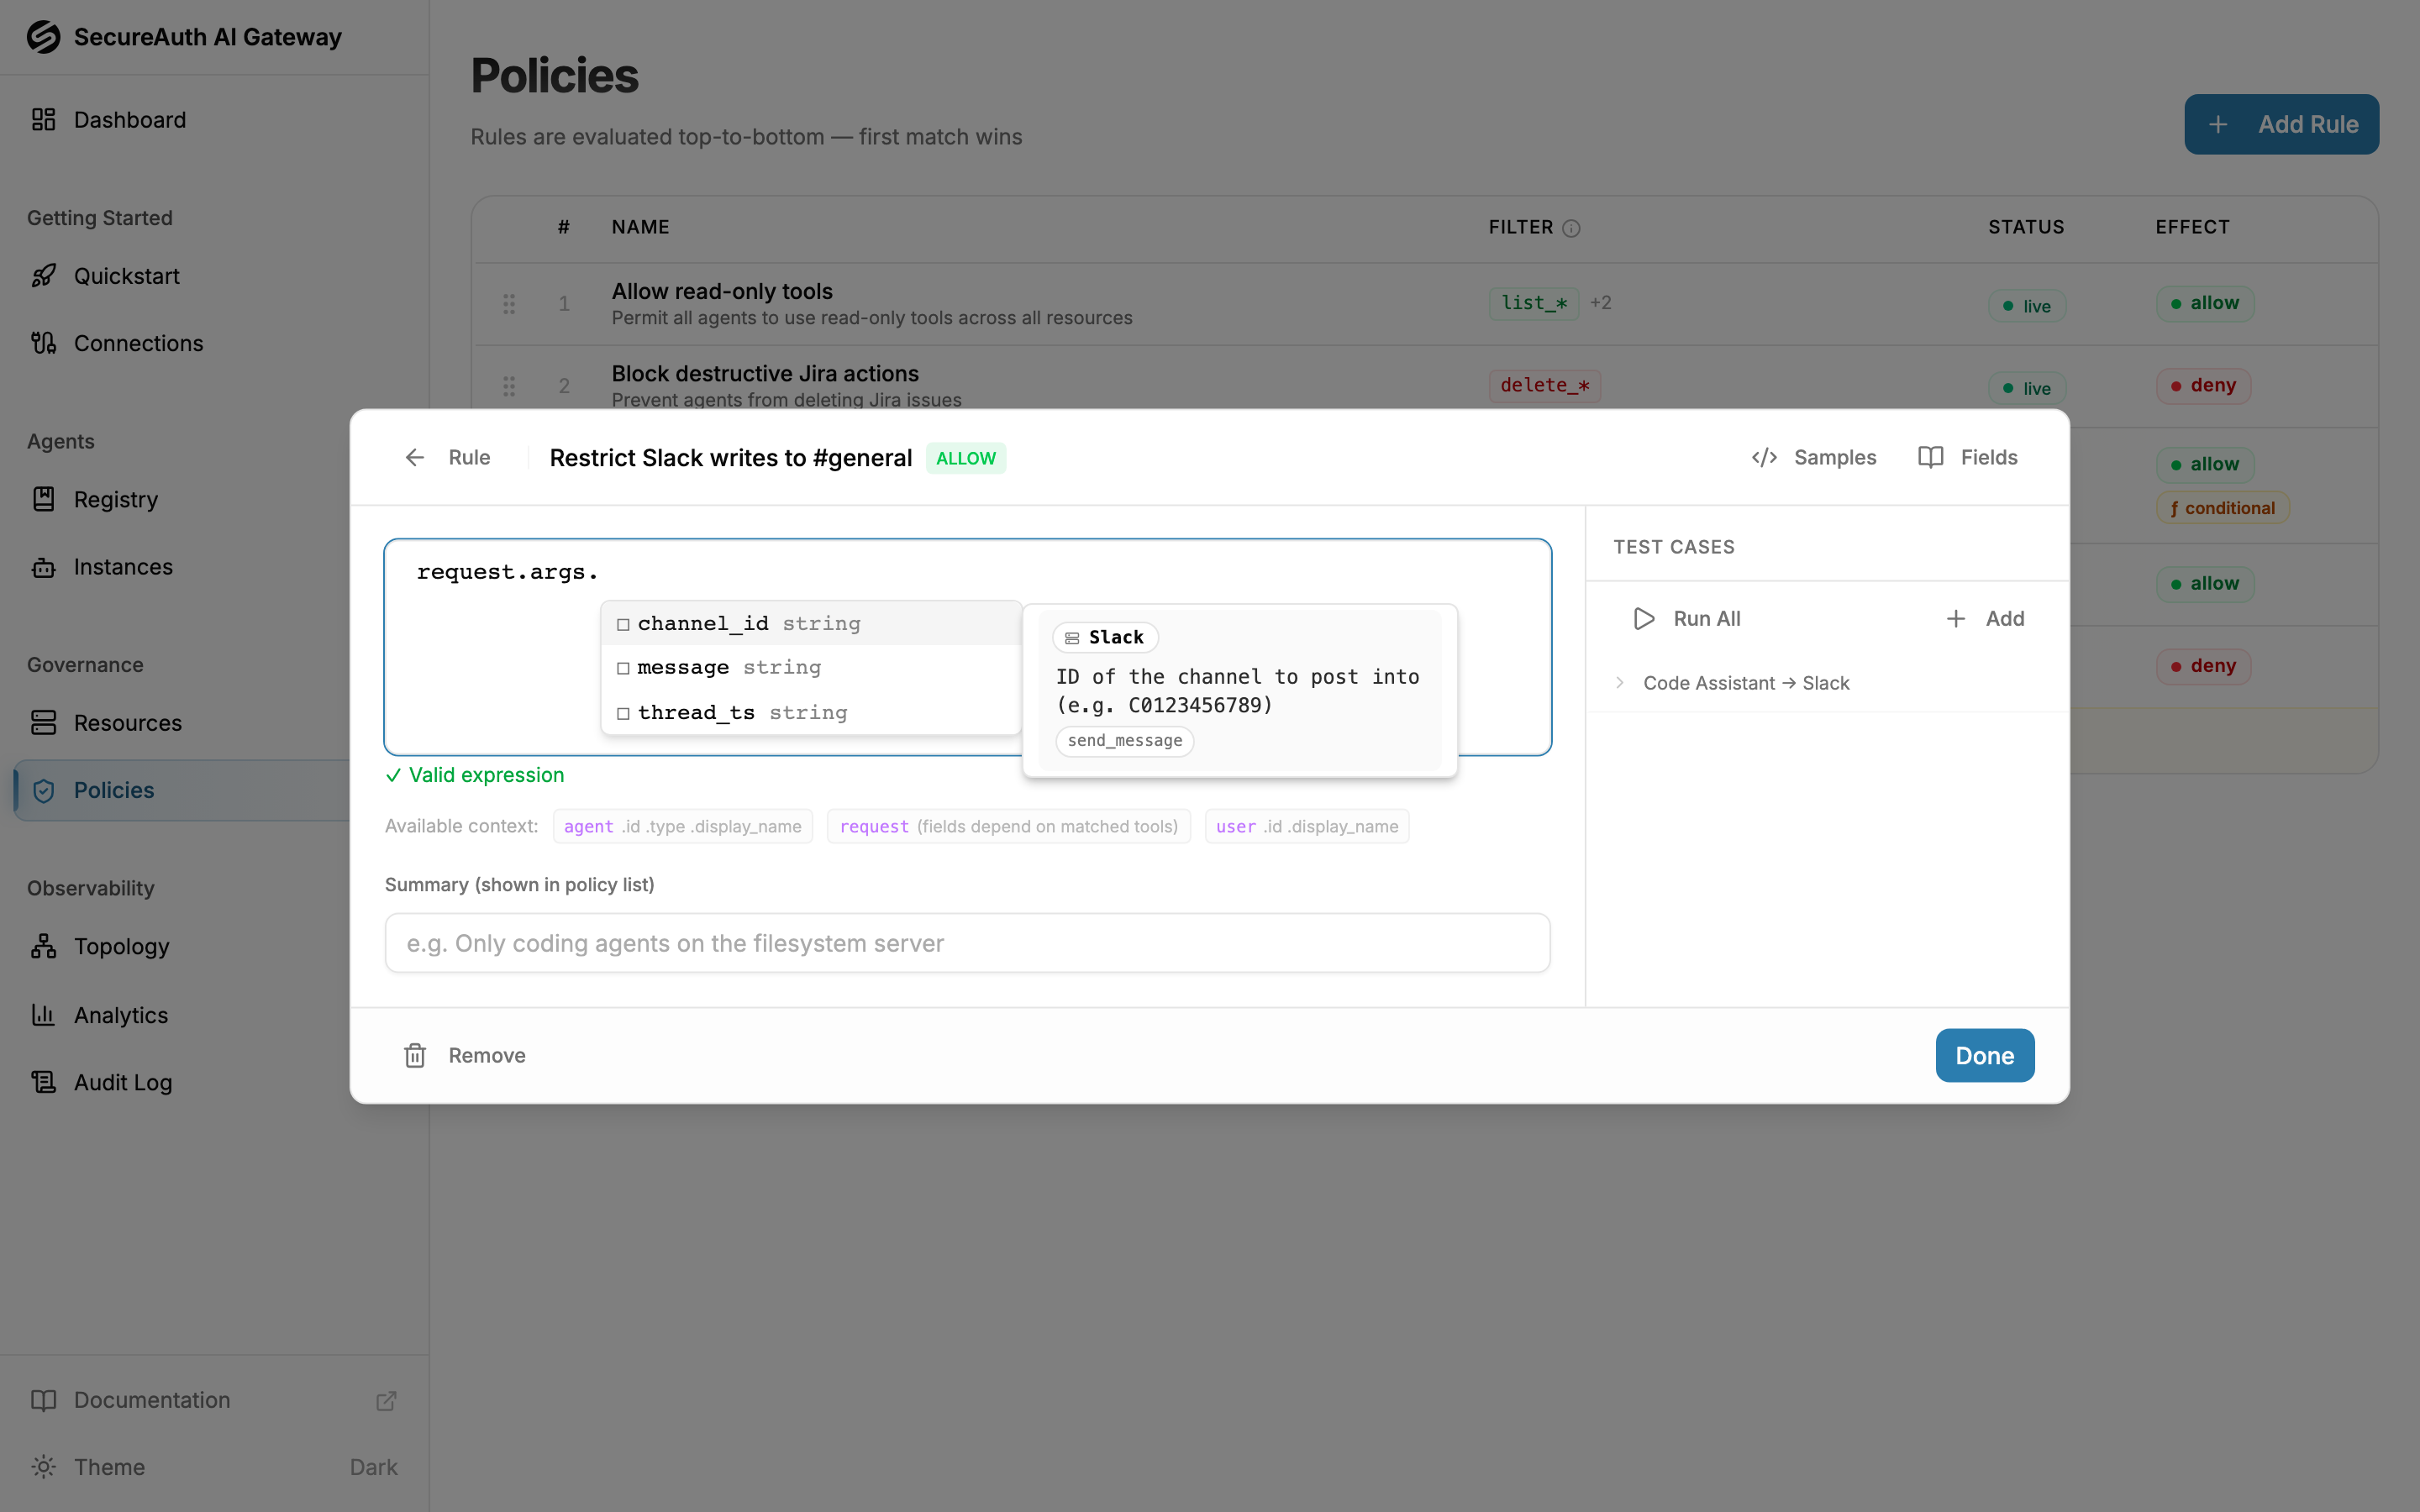Open the Samples code icon button

pyautogui.click(x=1814, y=457)
